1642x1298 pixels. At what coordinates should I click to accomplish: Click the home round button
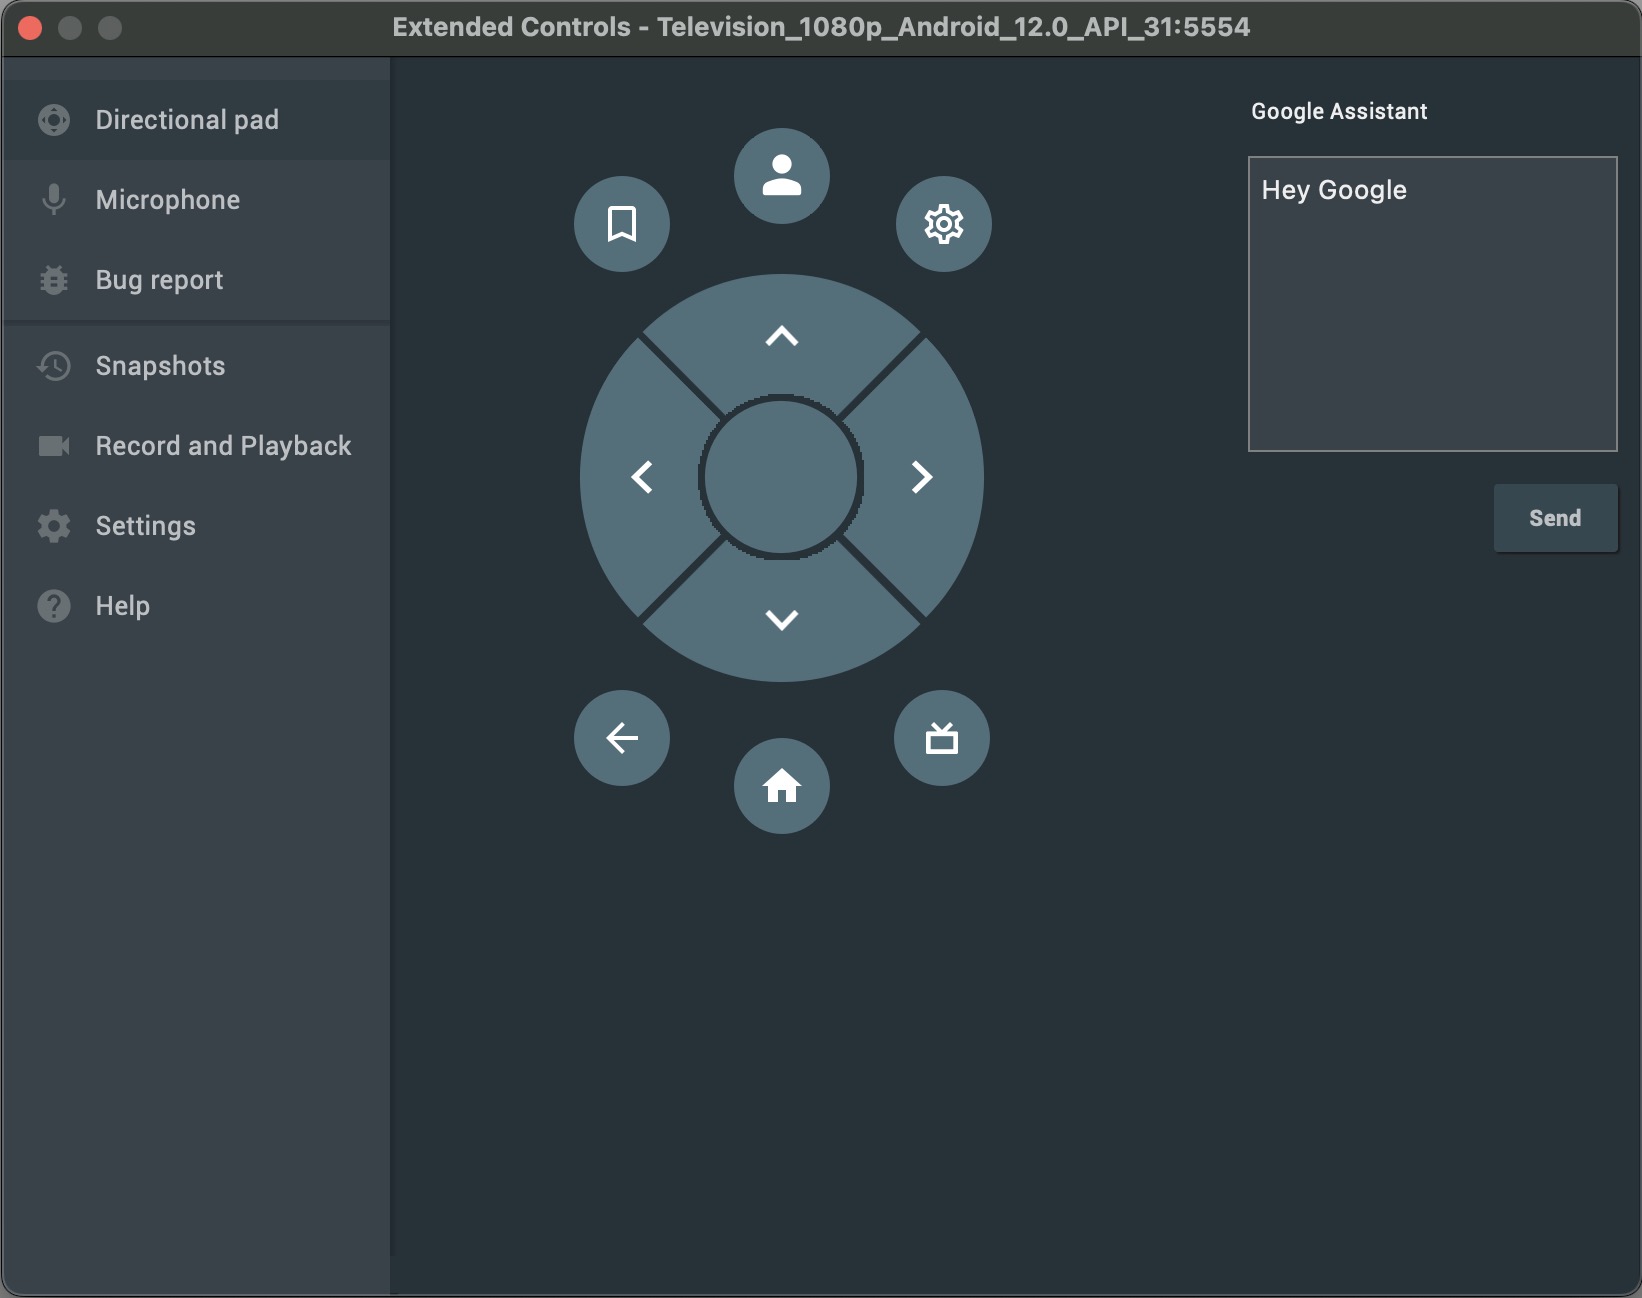tap(782, 786)
